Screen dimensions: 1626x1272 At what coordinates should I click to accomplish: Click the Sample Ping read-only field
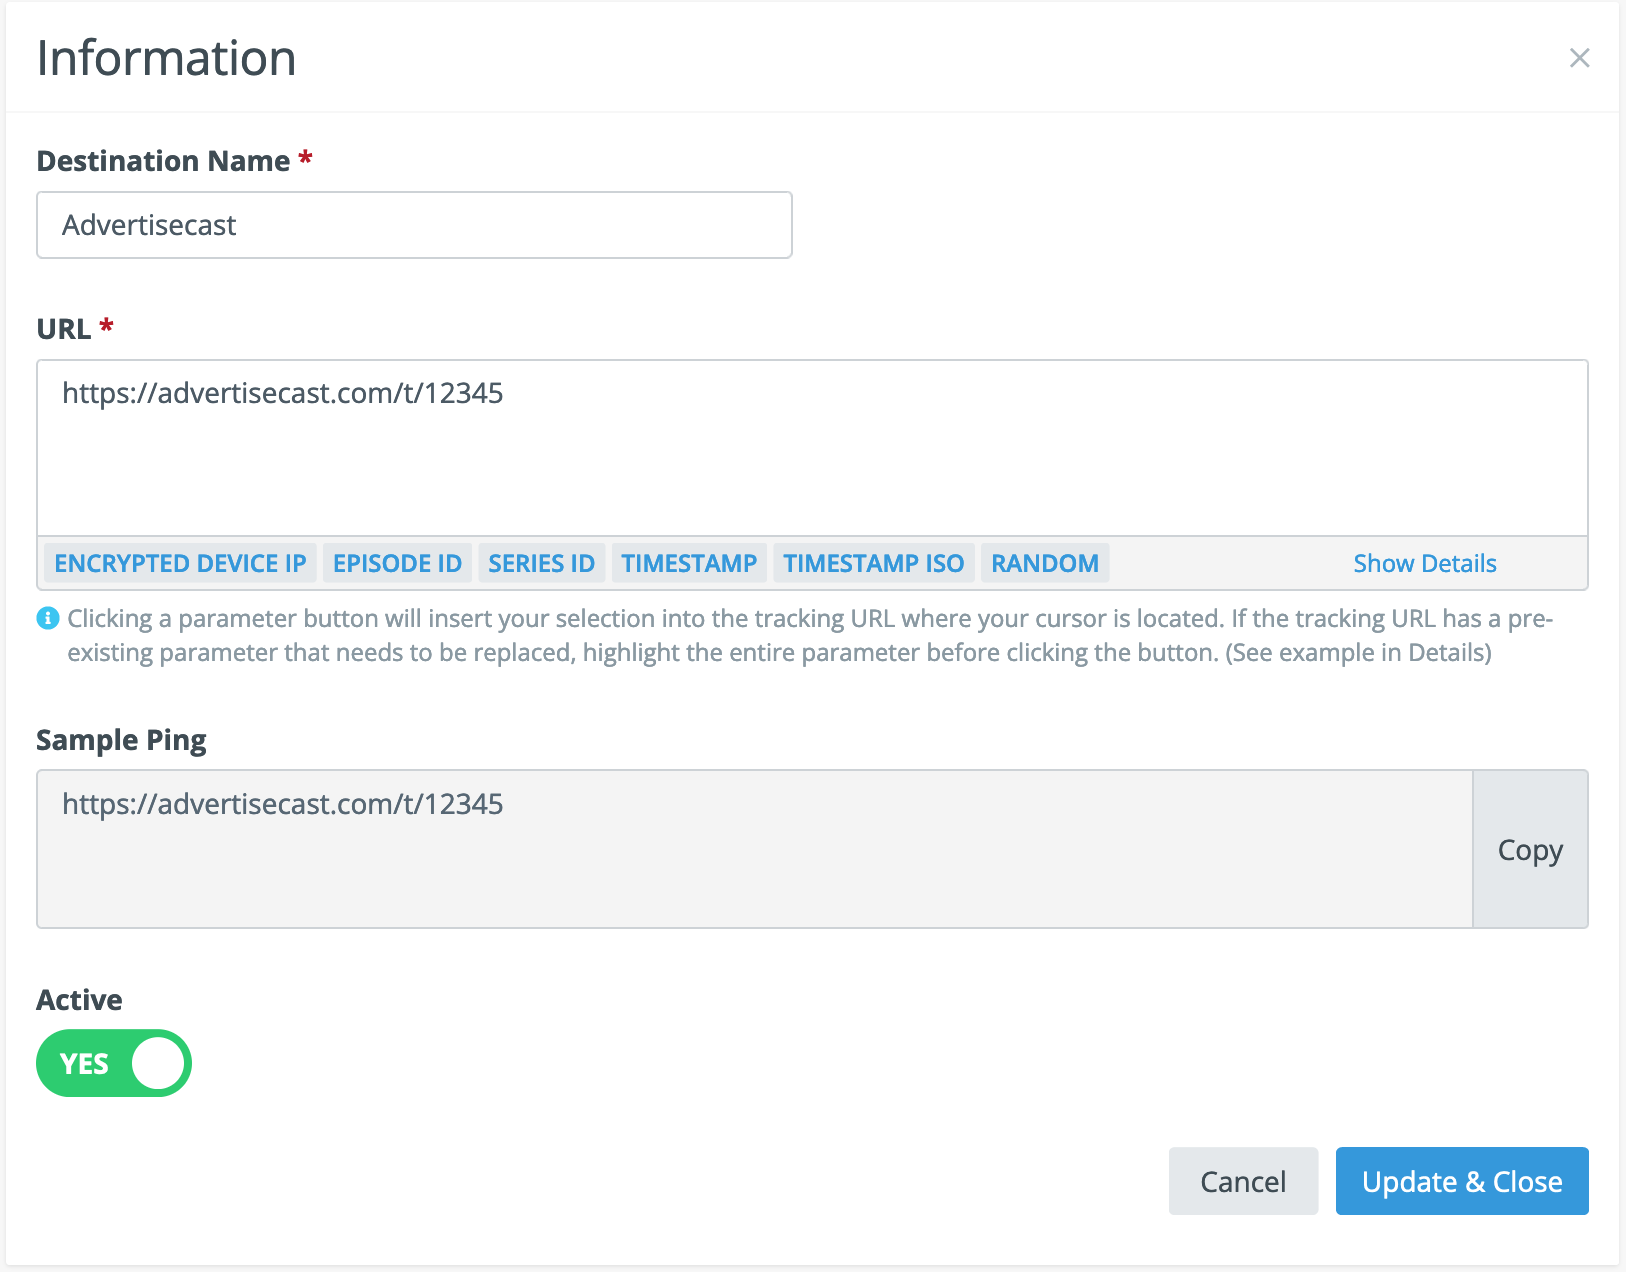point(754,848)
